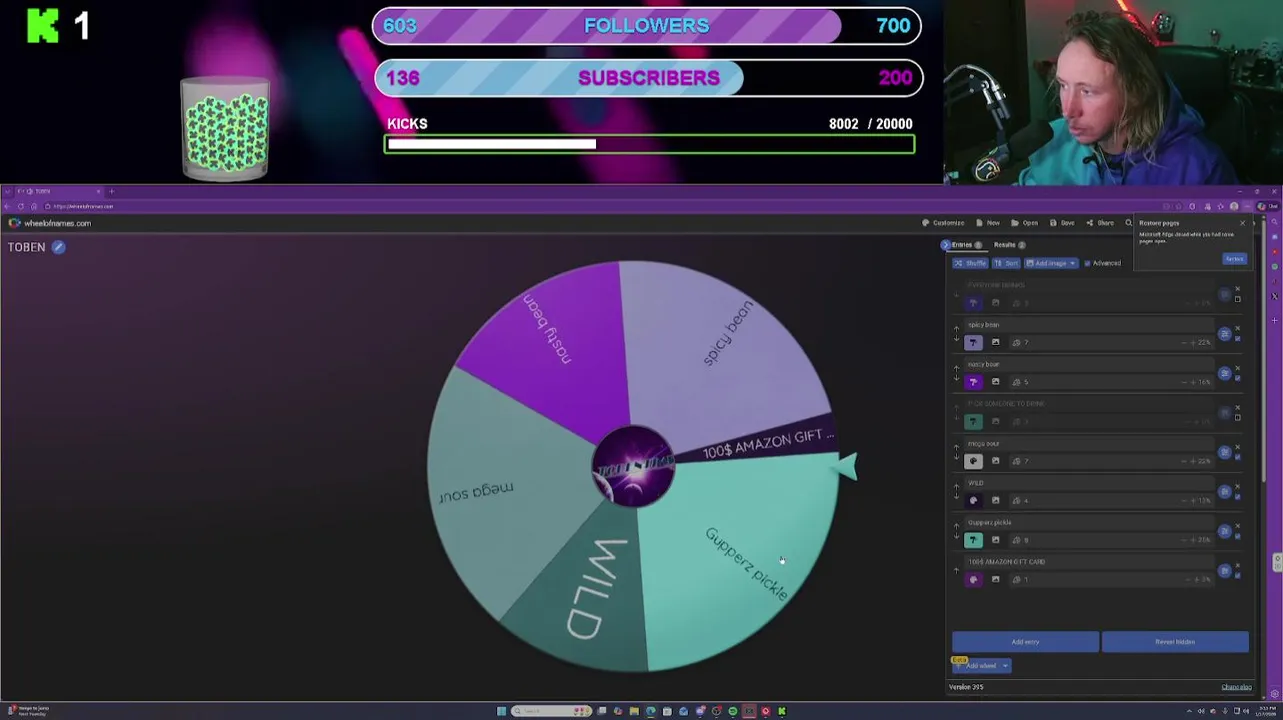Image resolution: width=1283 pixels, height=720 pixels.
Task: Collapse the entries panel with arrow icon
Action: point(945,245)
